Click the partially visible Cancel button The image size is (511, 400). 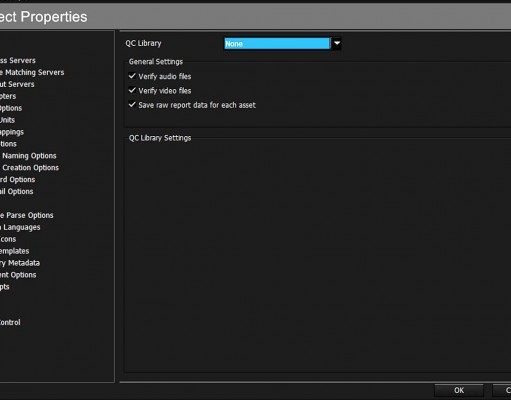[x=502, y=390]
